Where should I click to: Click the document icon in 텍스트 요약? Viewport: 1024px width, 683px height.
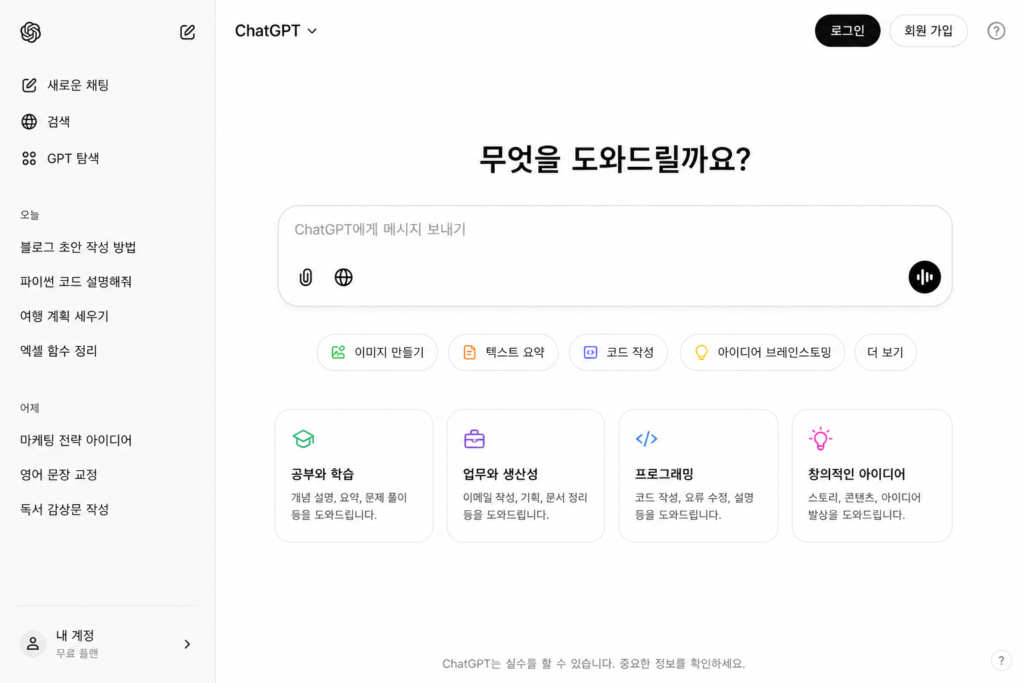(470, 353)
